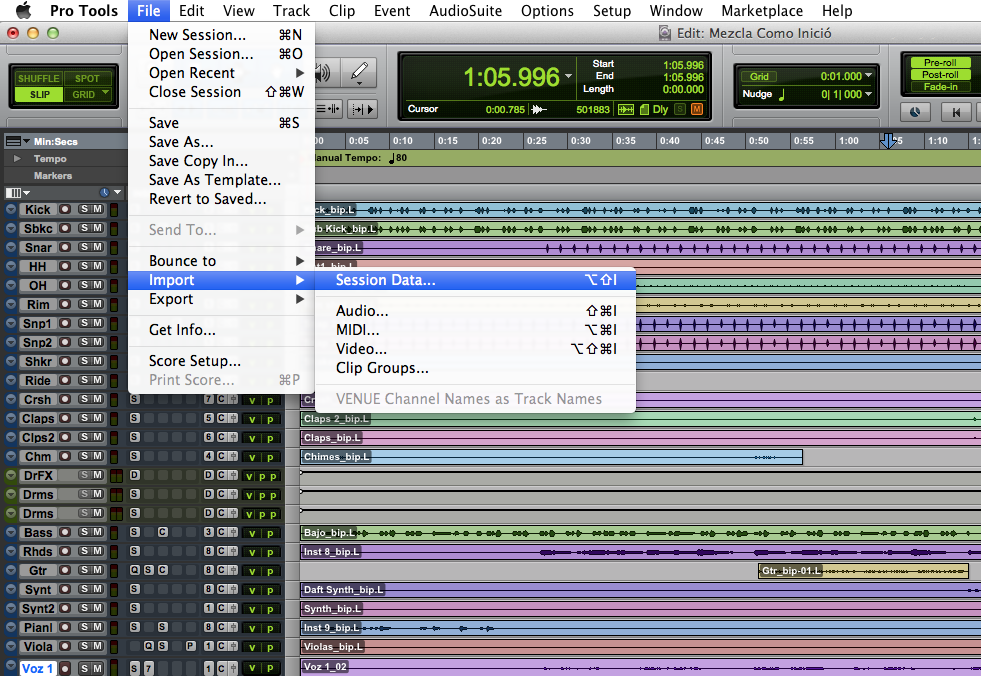The image size is (981, 676).
Task: Mute the OH track
Action: coord(98,285)
